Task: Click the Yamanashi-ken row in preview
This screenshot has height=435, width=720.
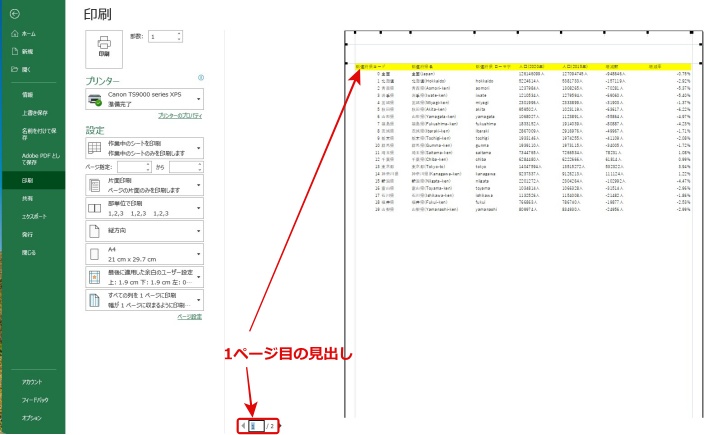Action: coord(523,209)
